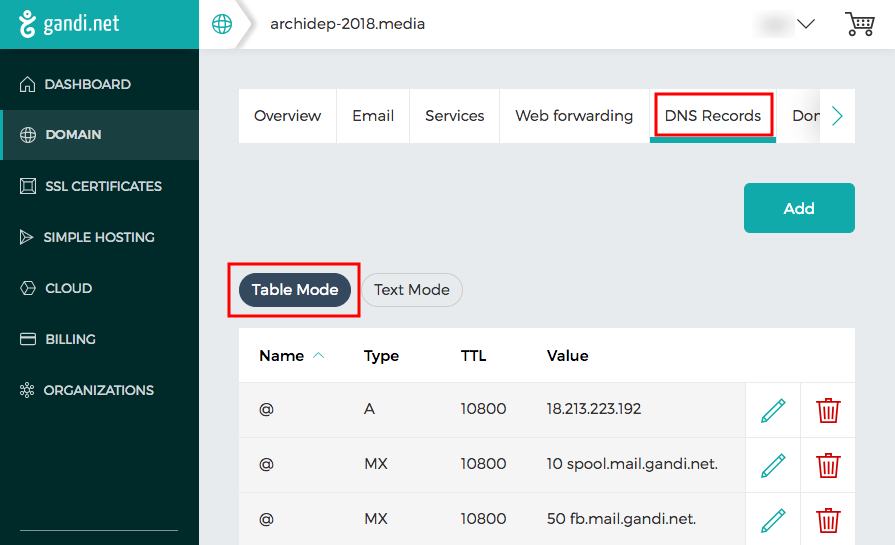The height and width of the screenshot is (545, 895).
Task: Go to SSL Certificates in sidebar
Action: (102, 186)
